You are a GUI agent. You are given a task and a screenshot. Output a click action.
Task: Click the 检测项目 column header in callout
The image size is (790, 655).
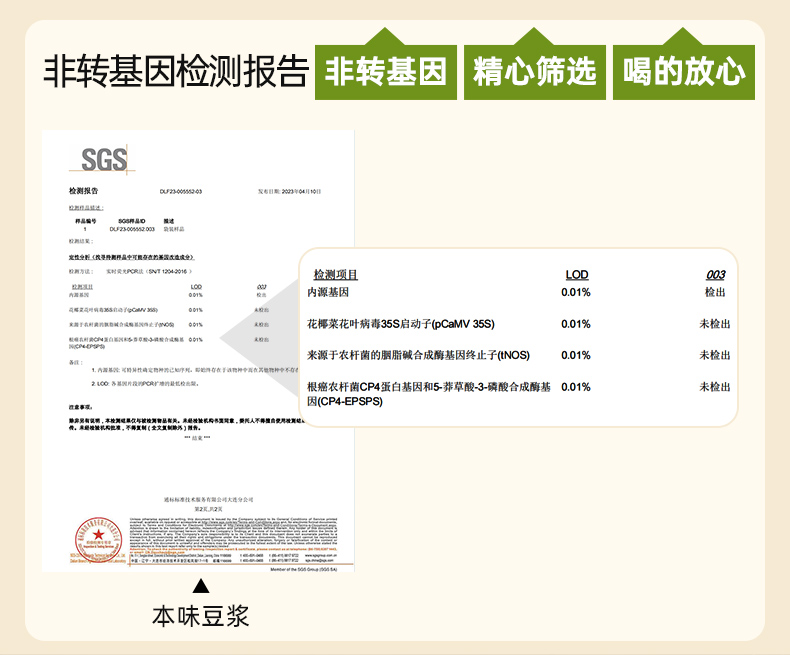coord(335,275)
